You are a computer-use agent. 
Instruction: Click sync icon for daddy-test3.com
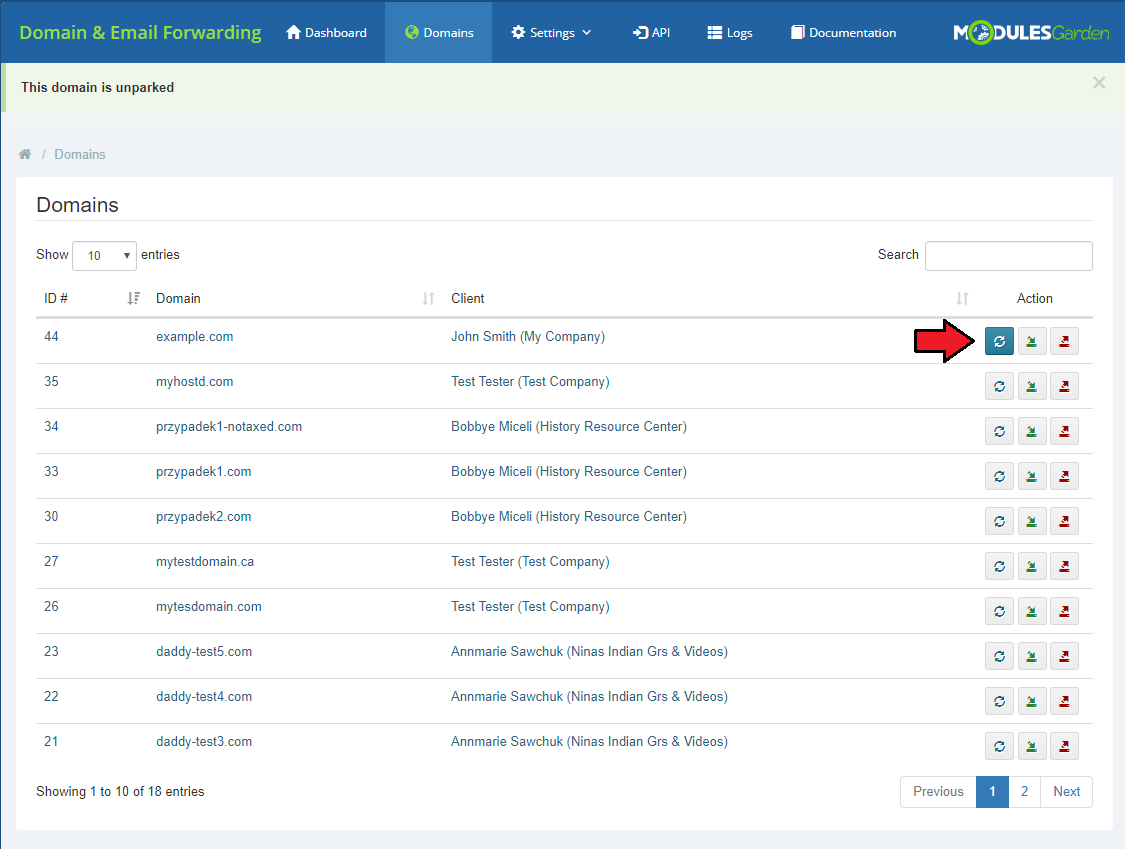pos(999,746)
